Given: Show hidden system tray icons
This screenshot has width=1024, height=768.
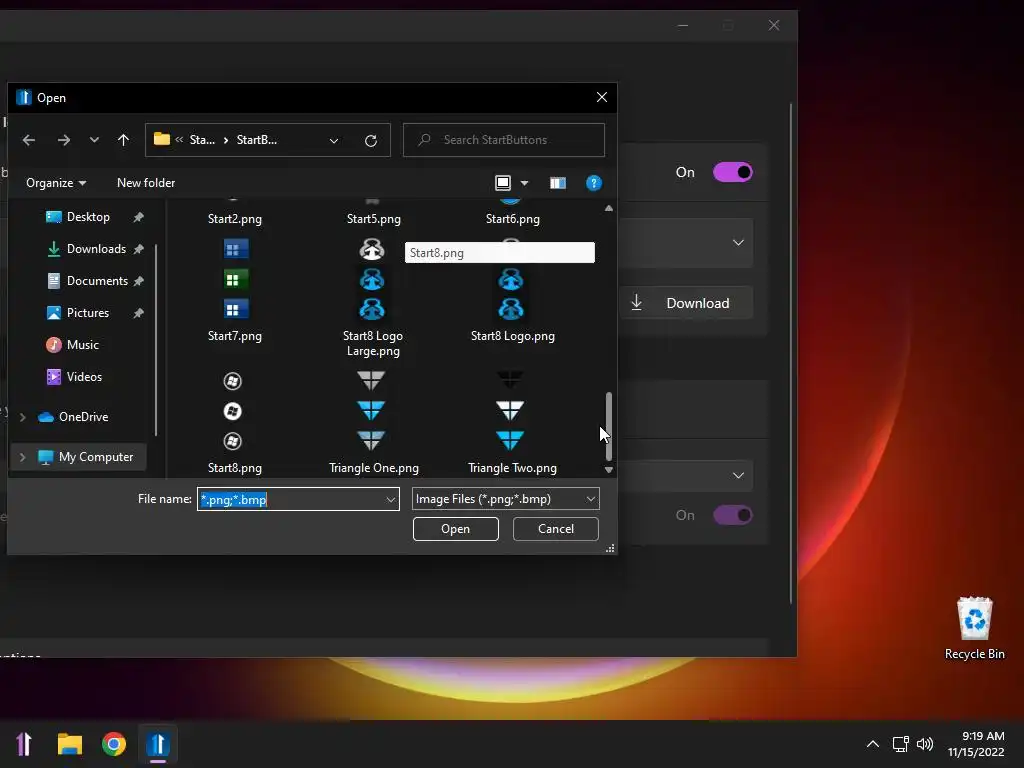Looking at the screenshot, I should click(872, 744).
